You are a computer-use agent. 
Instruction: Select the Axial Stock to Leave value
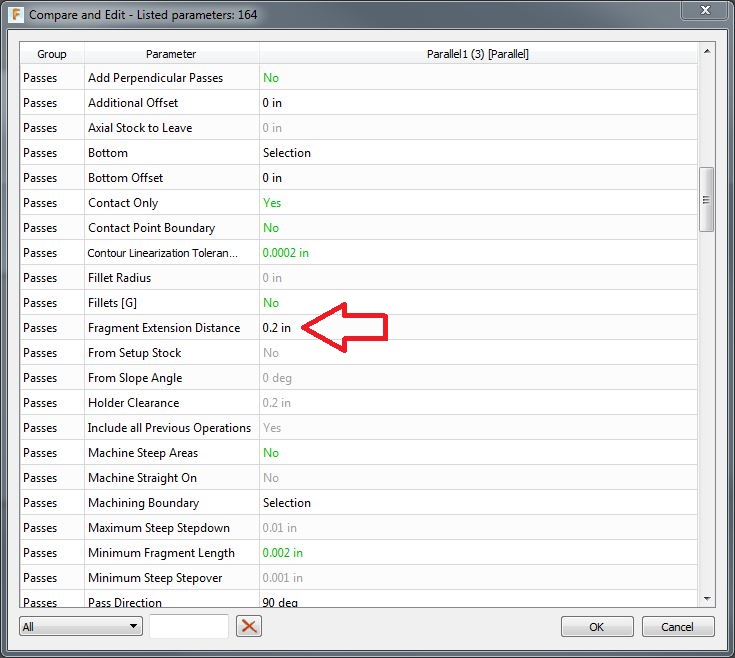272,127
